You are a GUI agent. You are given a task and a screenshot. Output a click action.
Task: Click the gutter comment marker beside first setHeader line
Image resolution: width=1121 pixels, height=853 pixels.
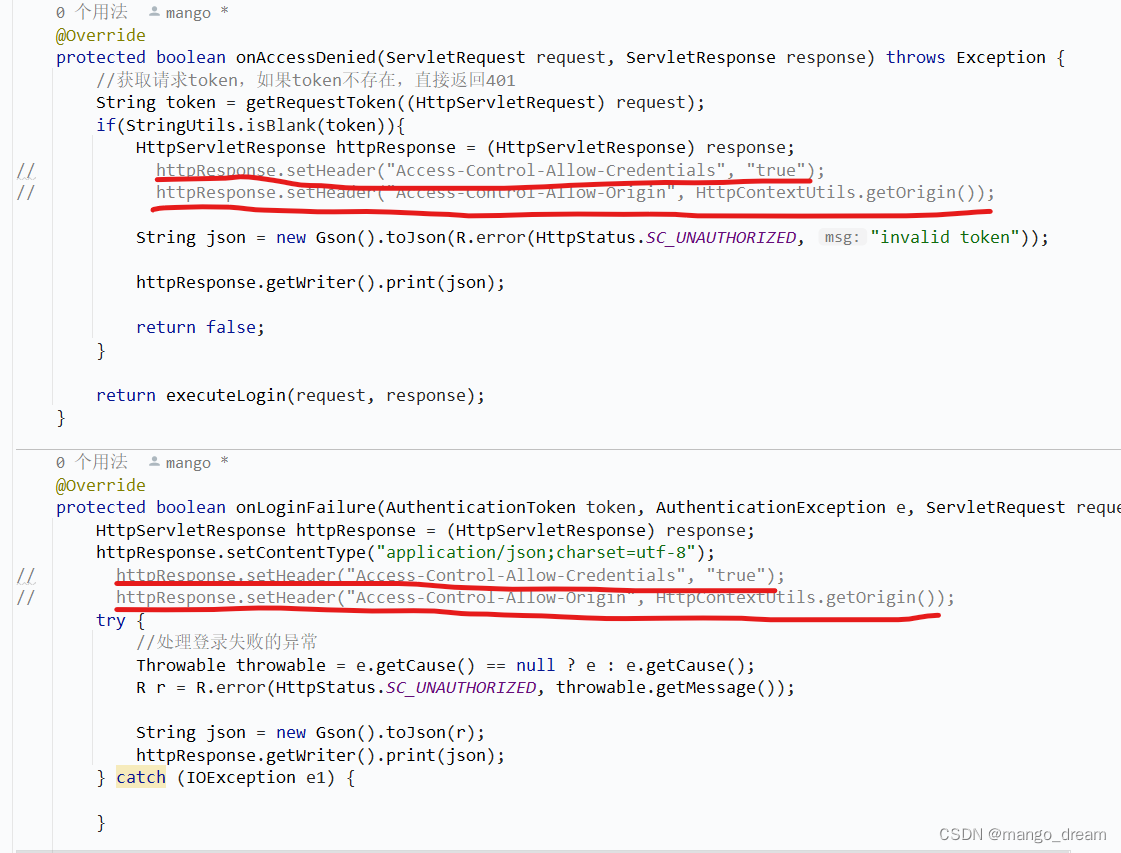pos(26,170)
